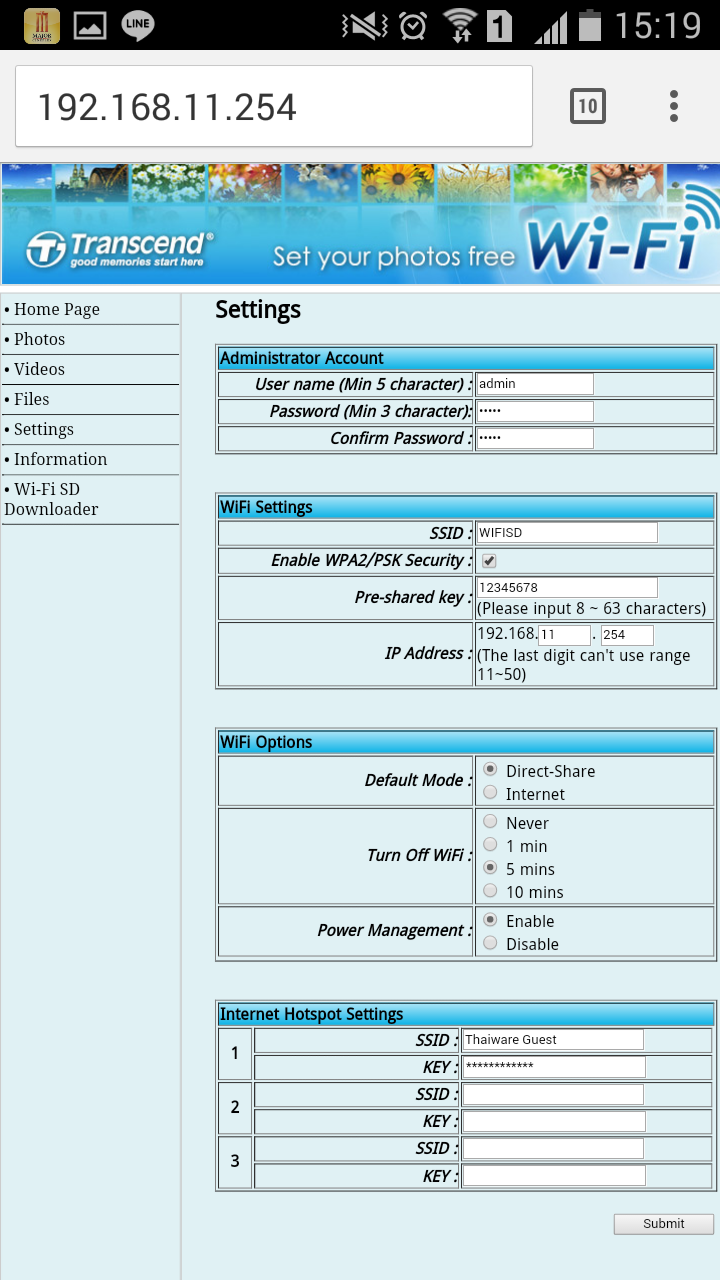
Task: Set Turn Off WiFi to Never
Action: click(x=490, y=822)
